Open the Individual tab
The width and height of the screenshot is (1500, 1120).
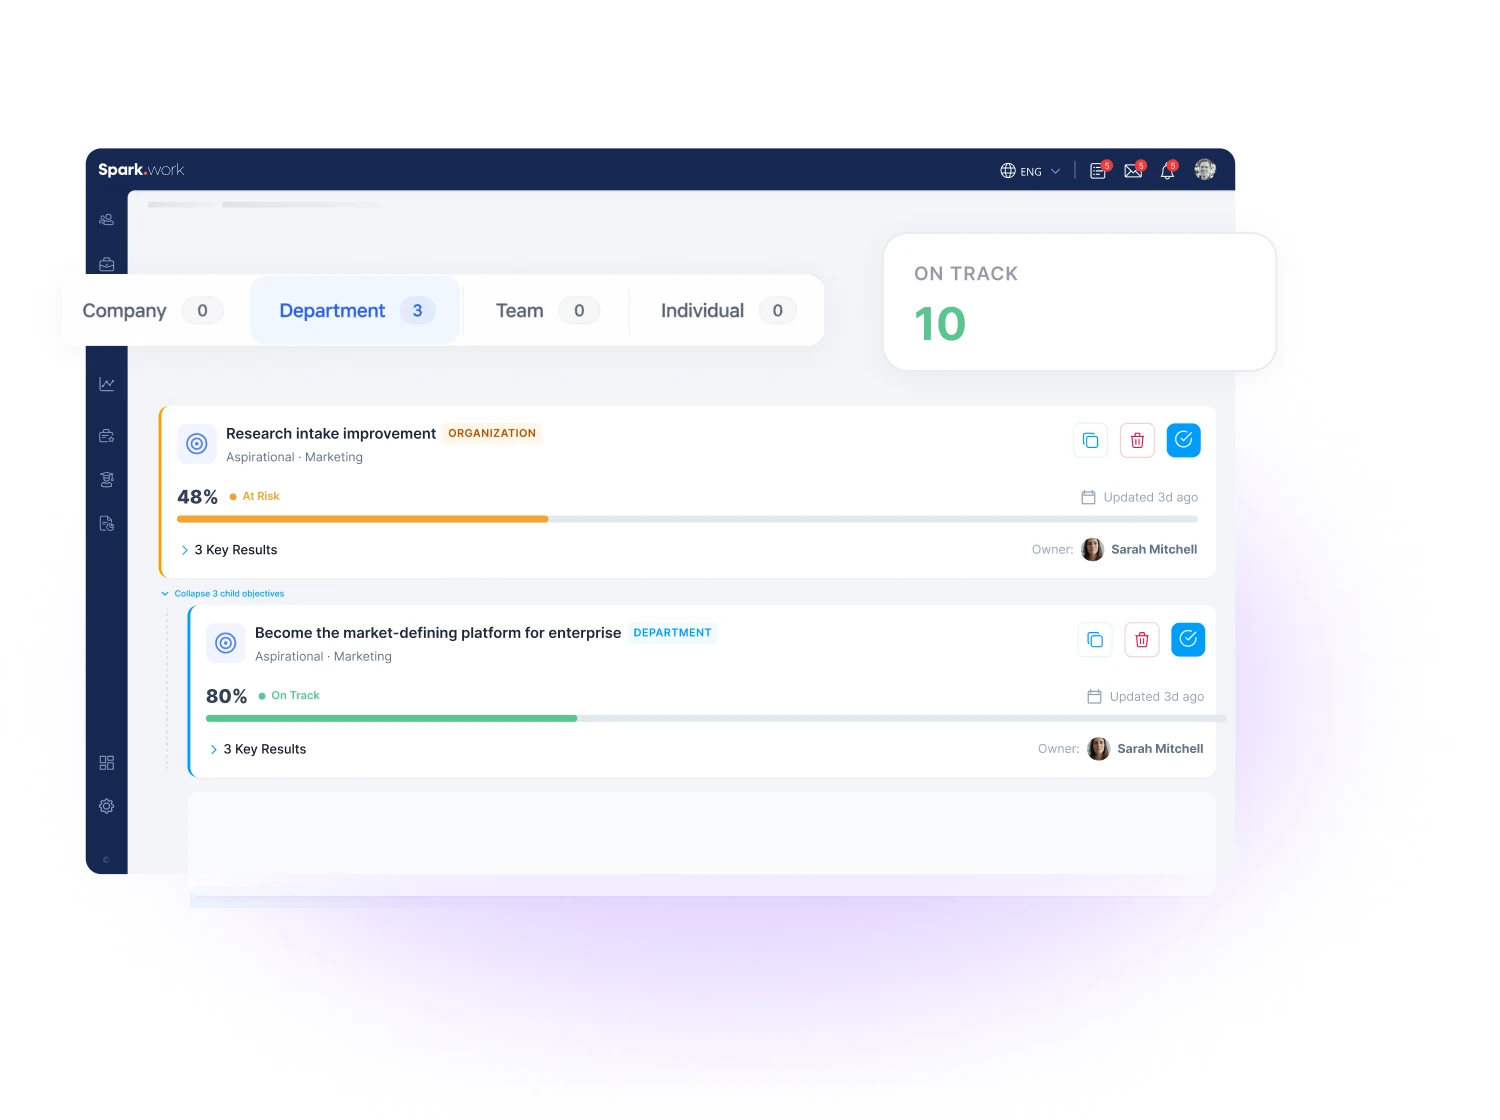(x=727, y=311)
